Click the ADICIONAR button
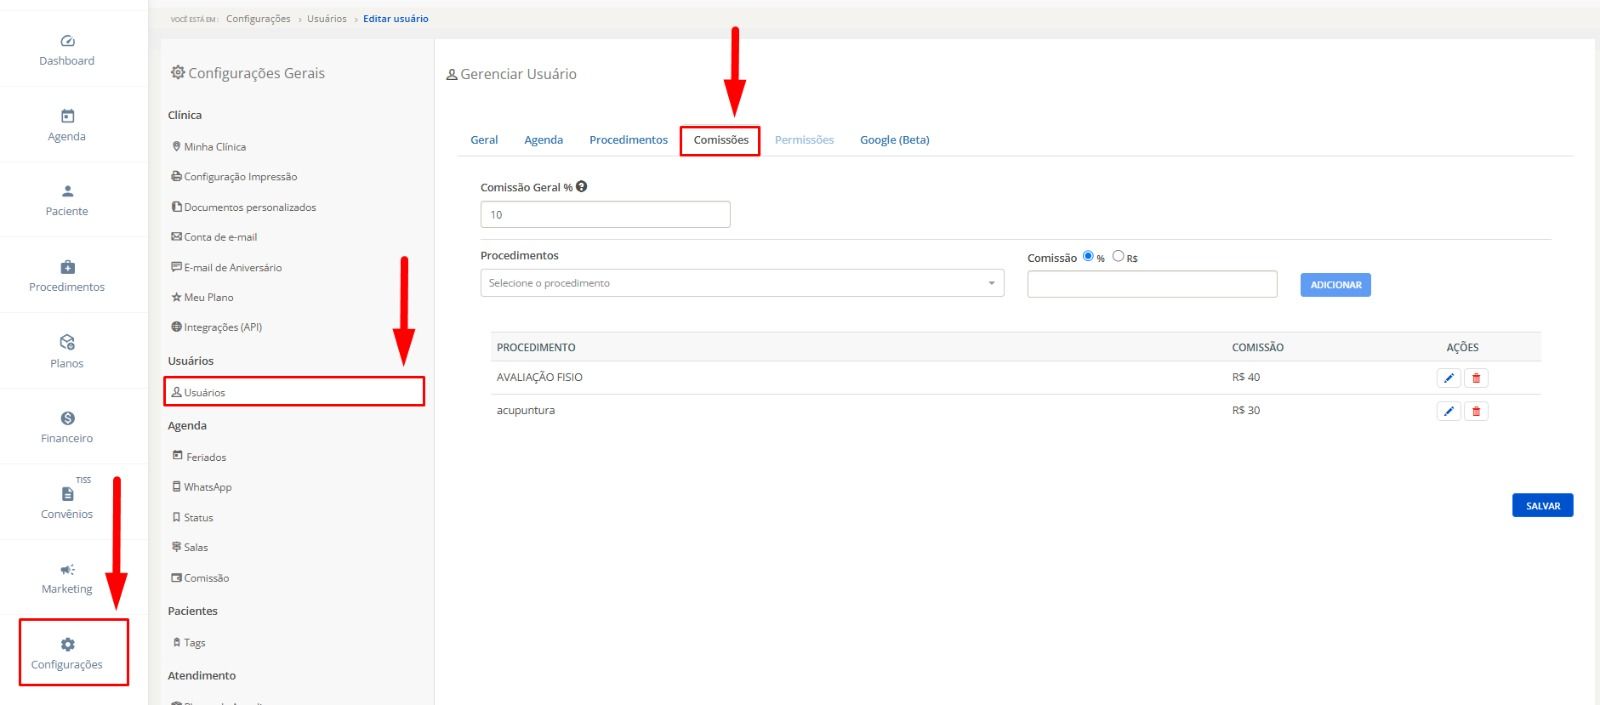Image resolution: width=1600 pixels, height=705 pixels. tap(1336, 285)
